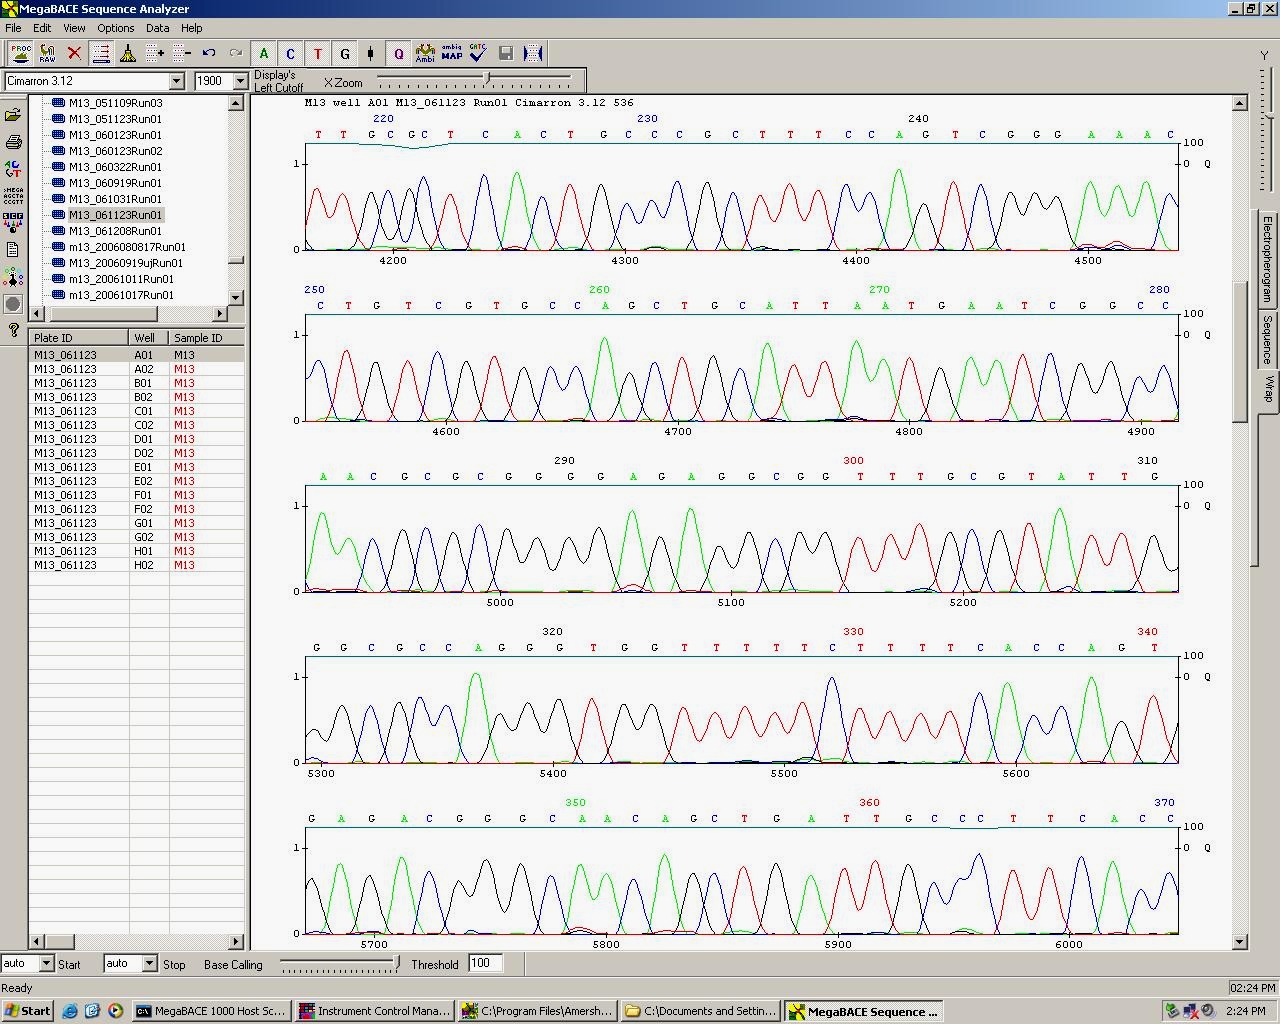
Task: Click the gray circle stop icon in sidebar
Action: pyautogui.click(x=13, y=303)
